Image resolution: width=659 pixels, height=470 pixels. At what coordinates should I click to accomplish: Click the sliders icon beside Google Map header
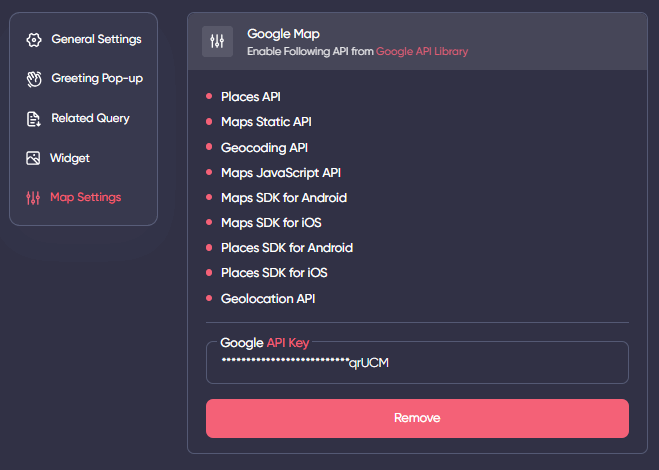click(x=217, y=41)
